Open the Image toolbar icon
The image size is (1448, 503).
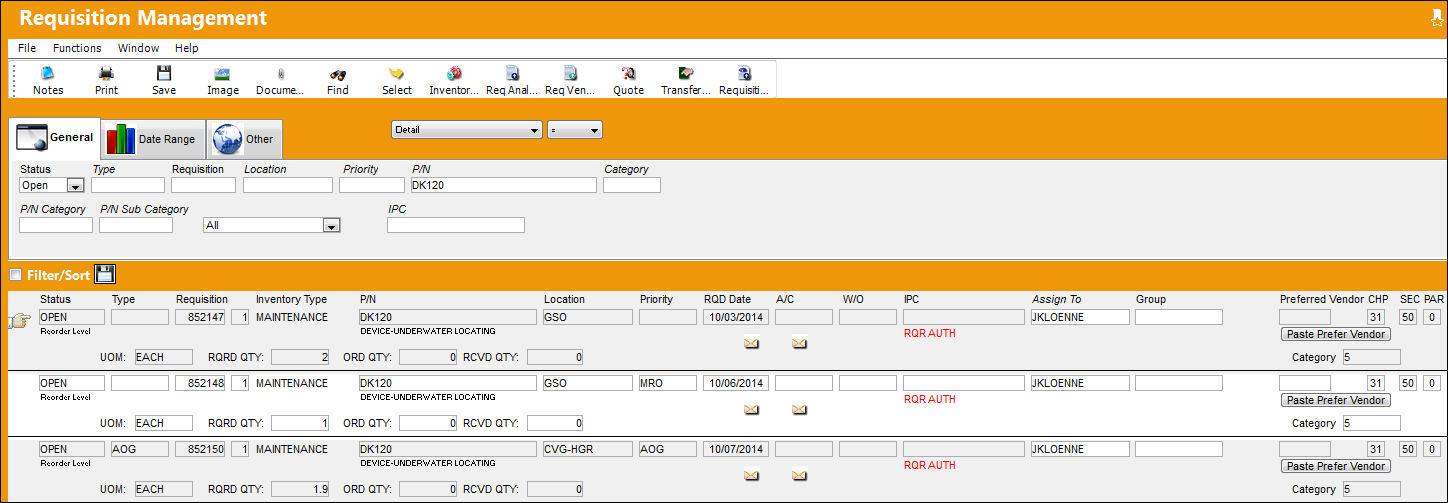coord(222,73)
